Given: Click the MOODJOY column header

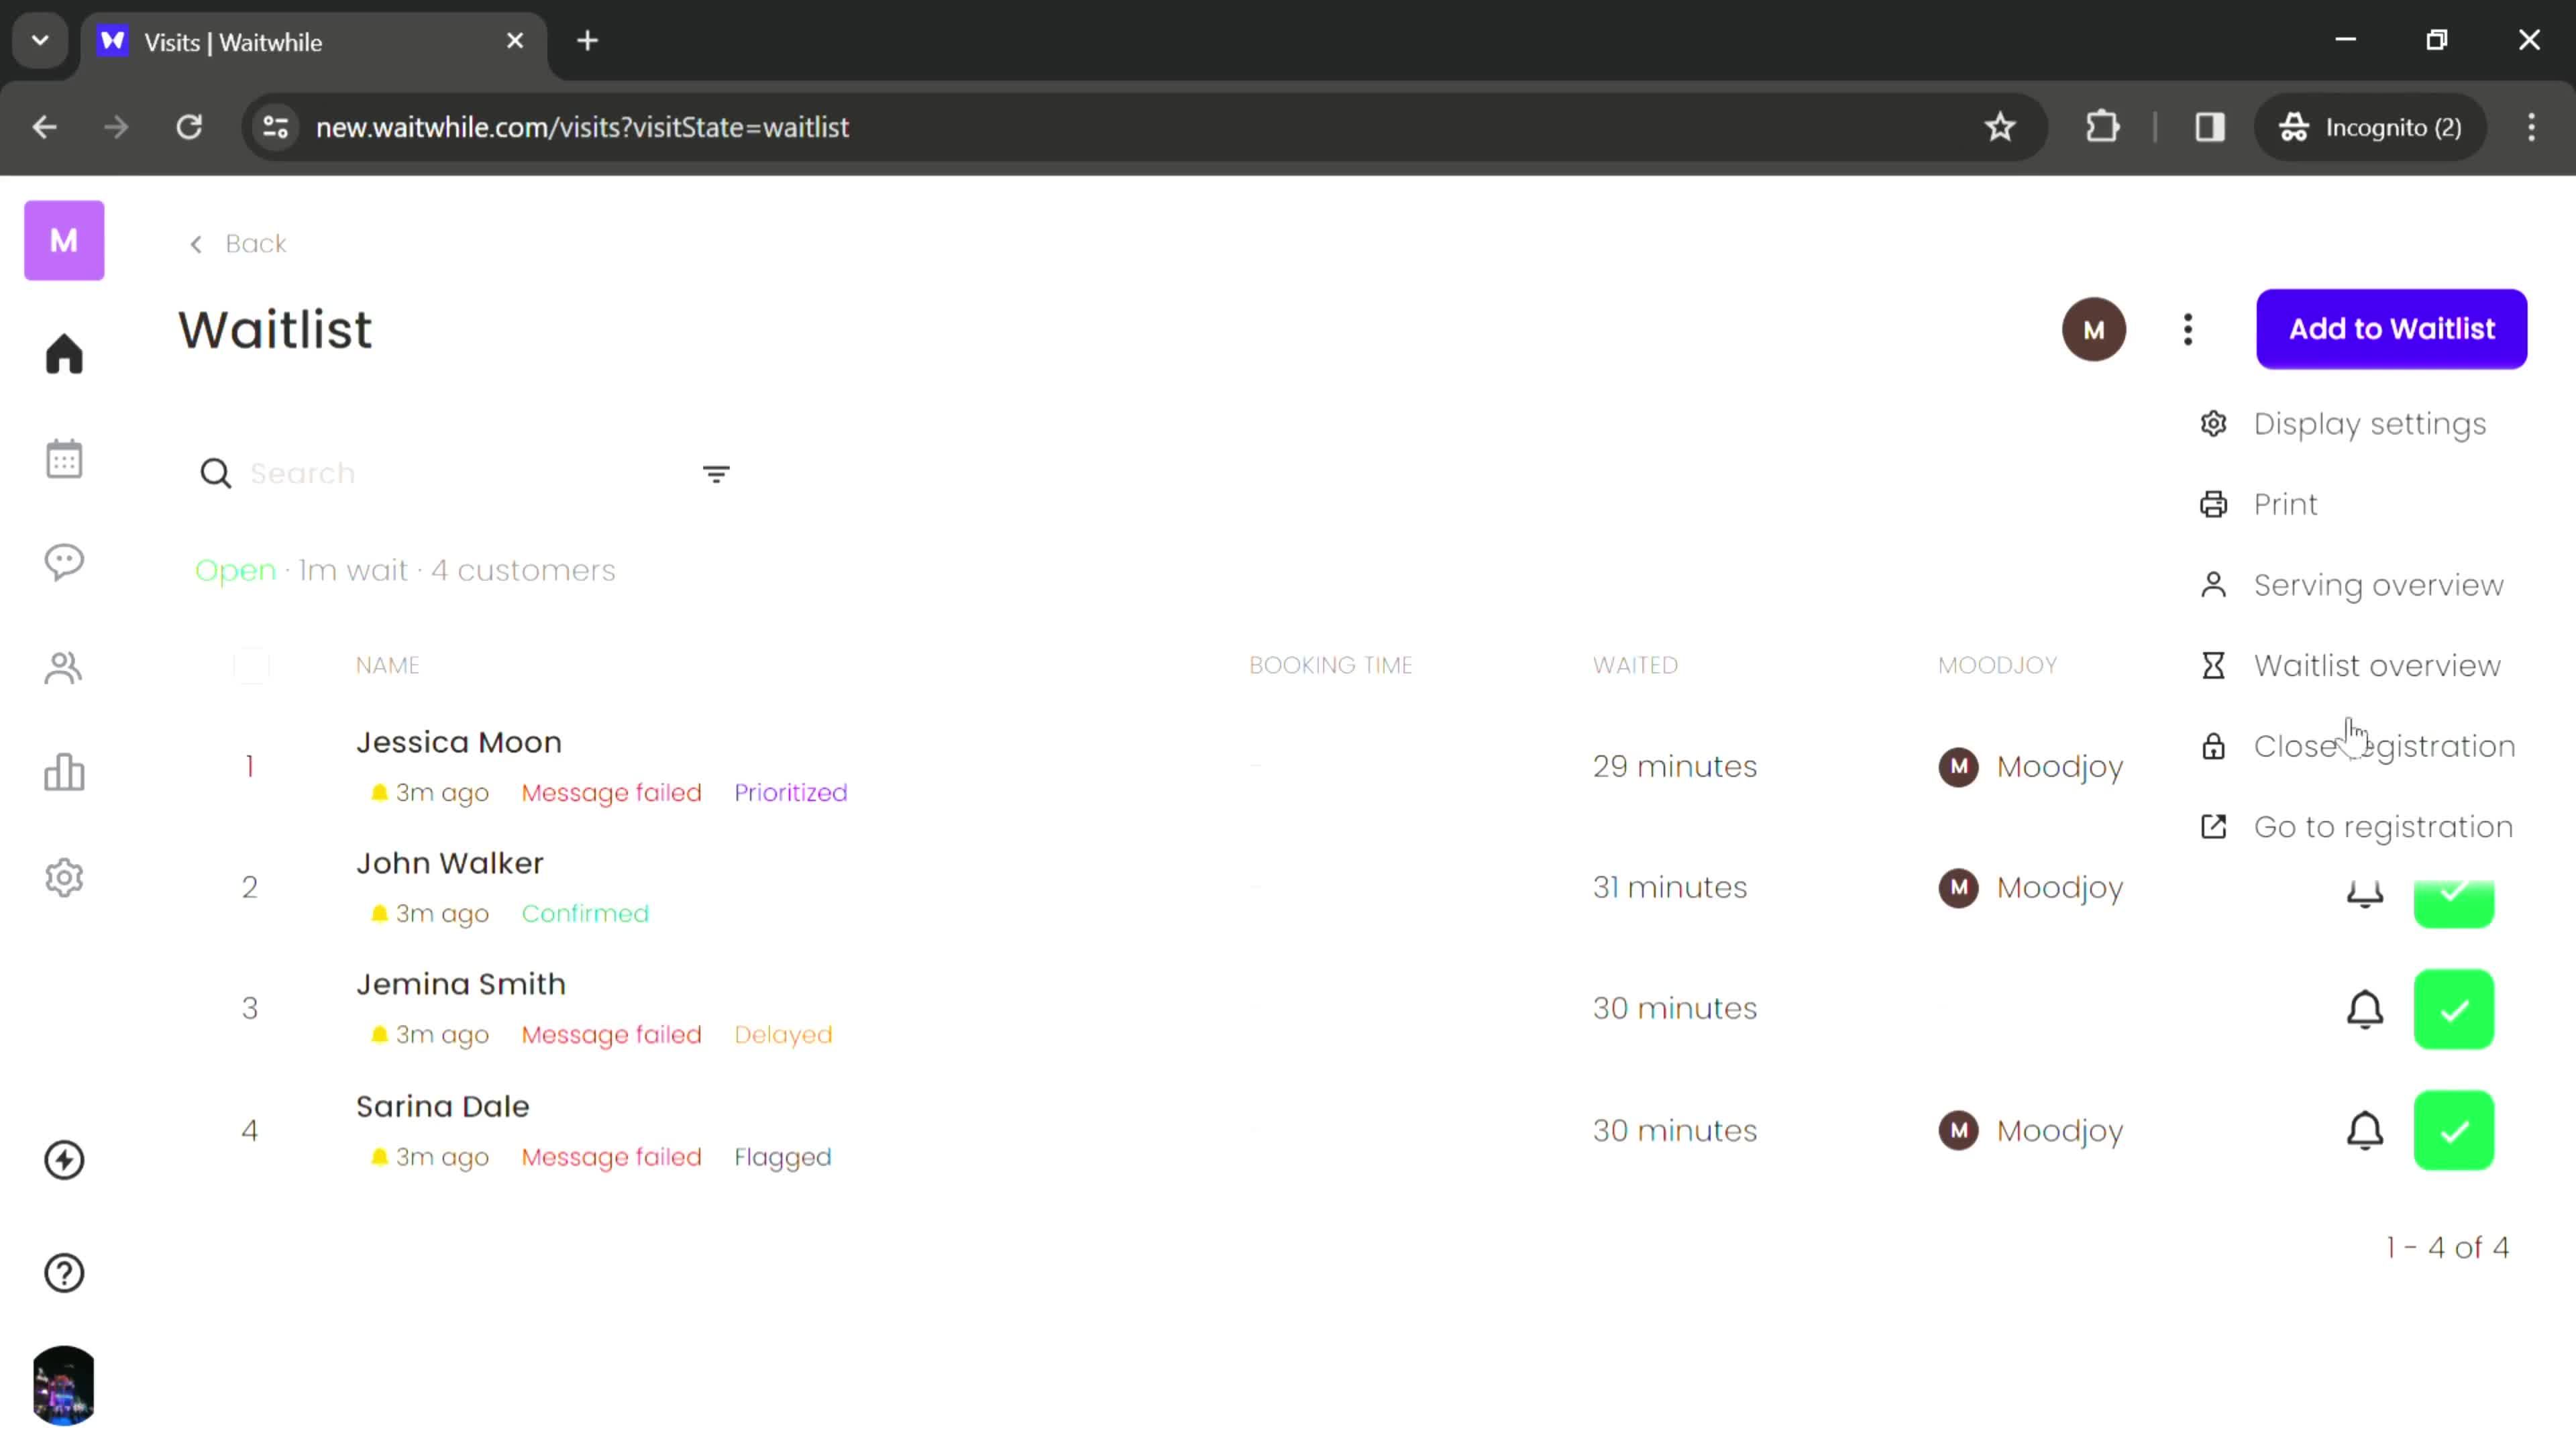Looking at the screenshot, I should [1997, 666].
